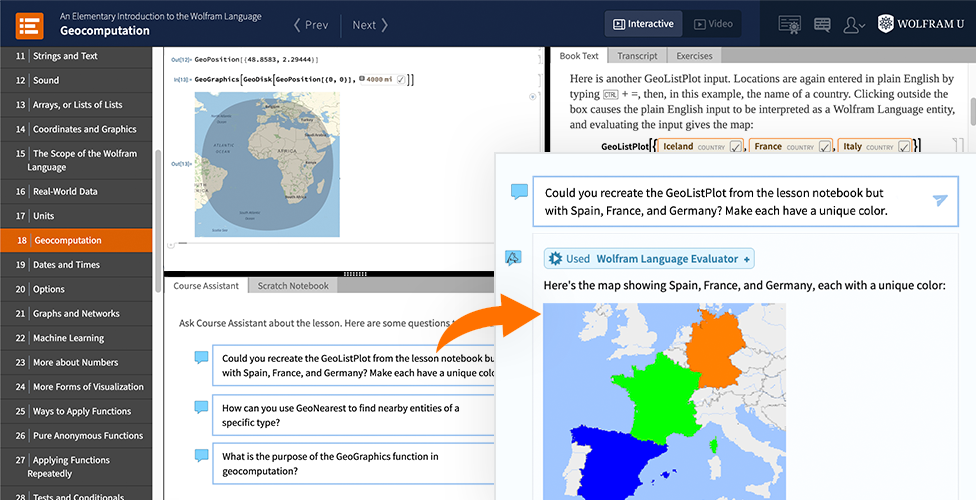Click speech bubble beside GeoNearest question

pos(201,407)
